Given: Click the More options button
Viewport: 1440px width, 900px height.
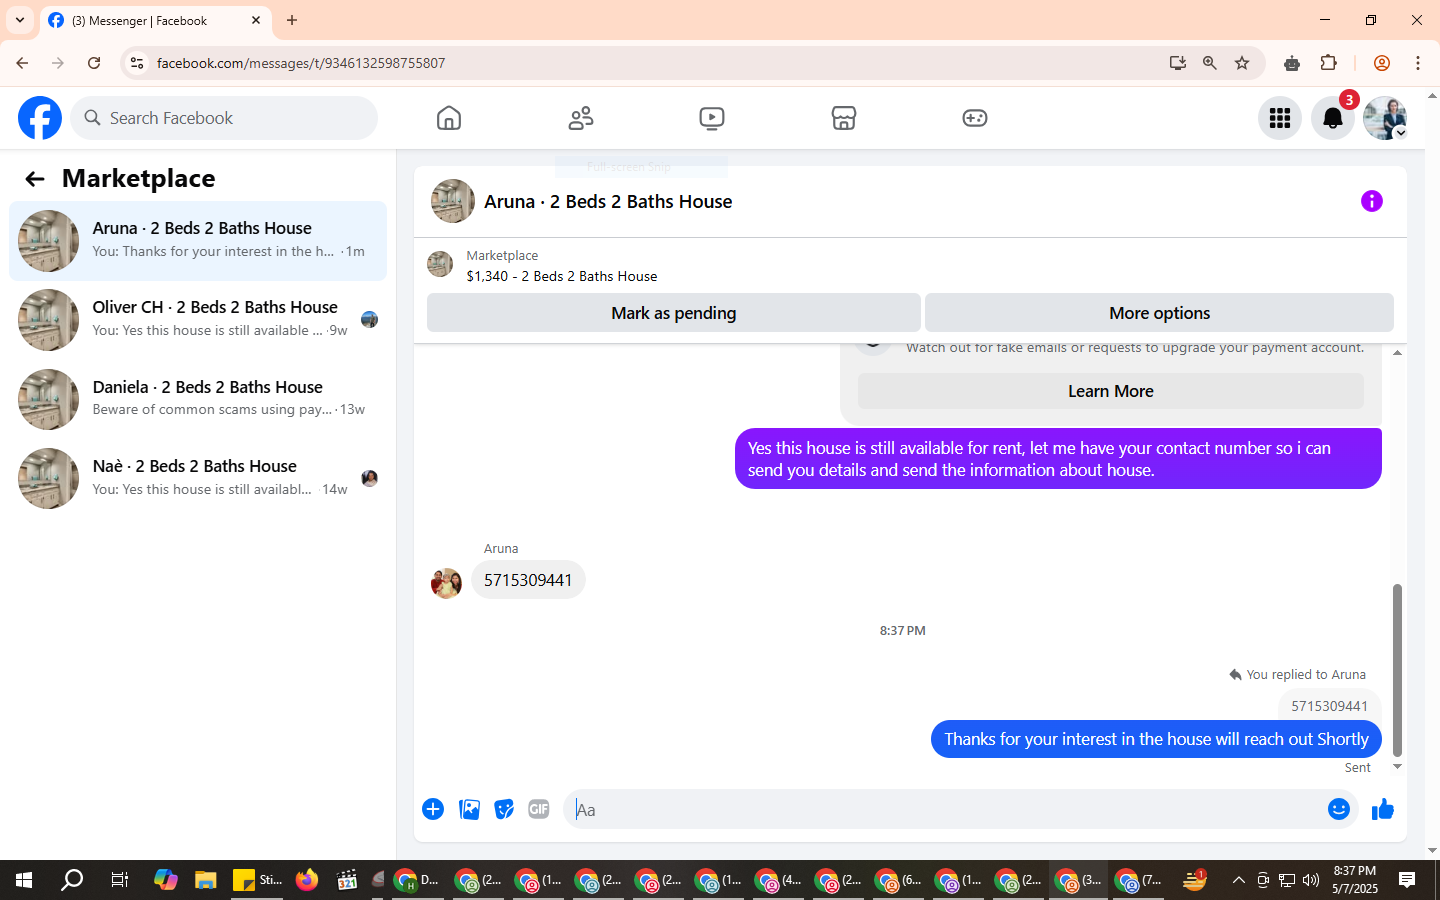Looking at the screenshot, I should (1159, 313).
